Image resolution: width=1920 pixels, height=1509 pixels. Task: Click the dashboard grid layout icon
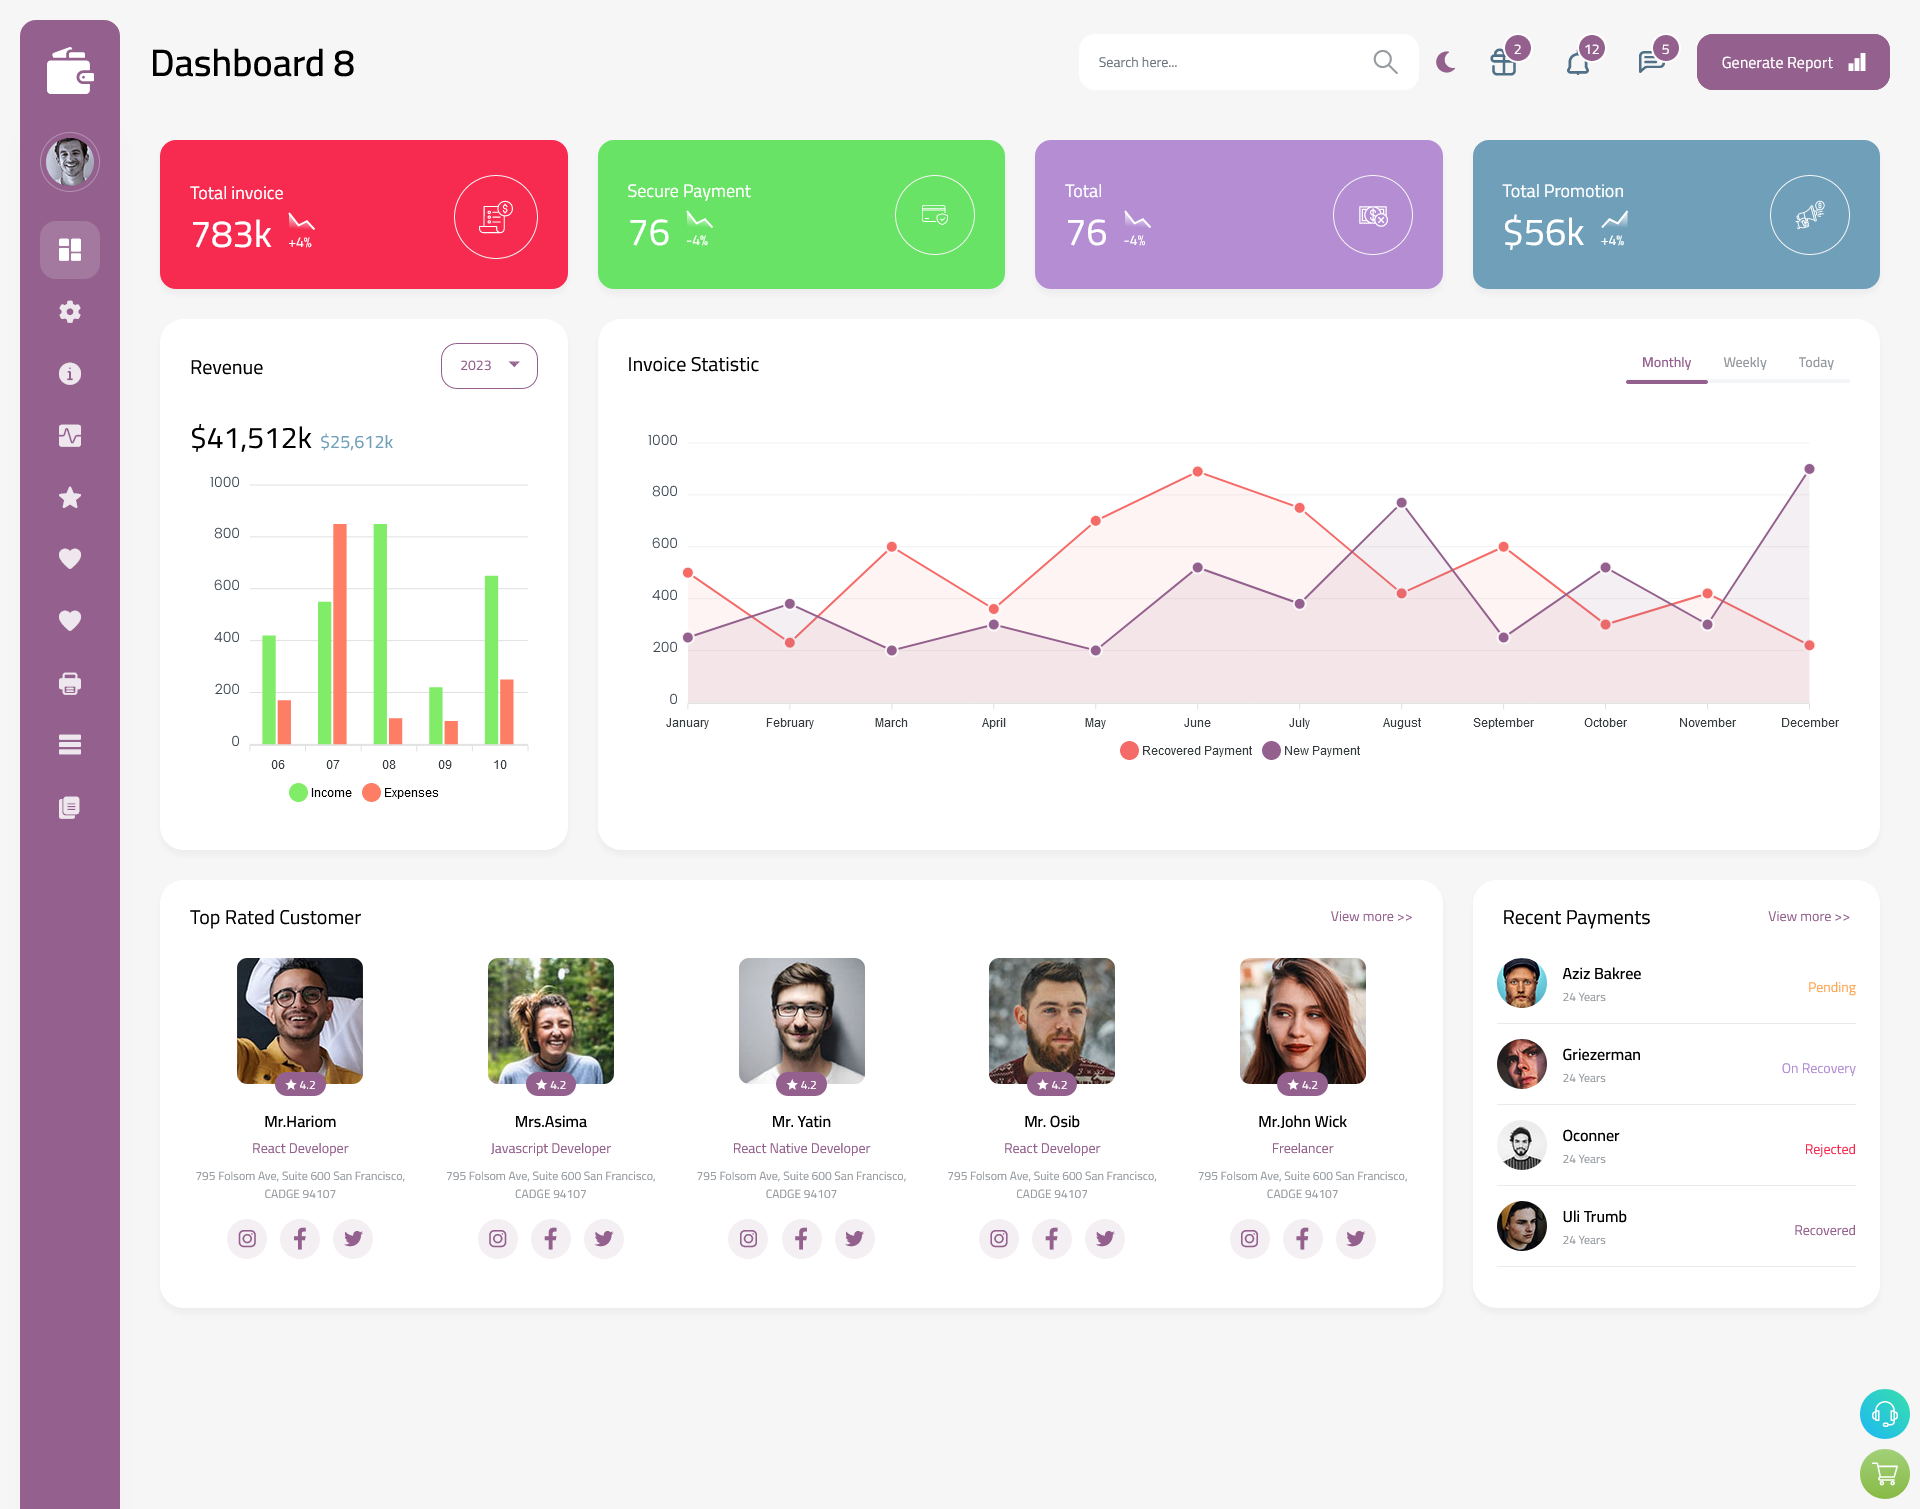pos(69,249)
